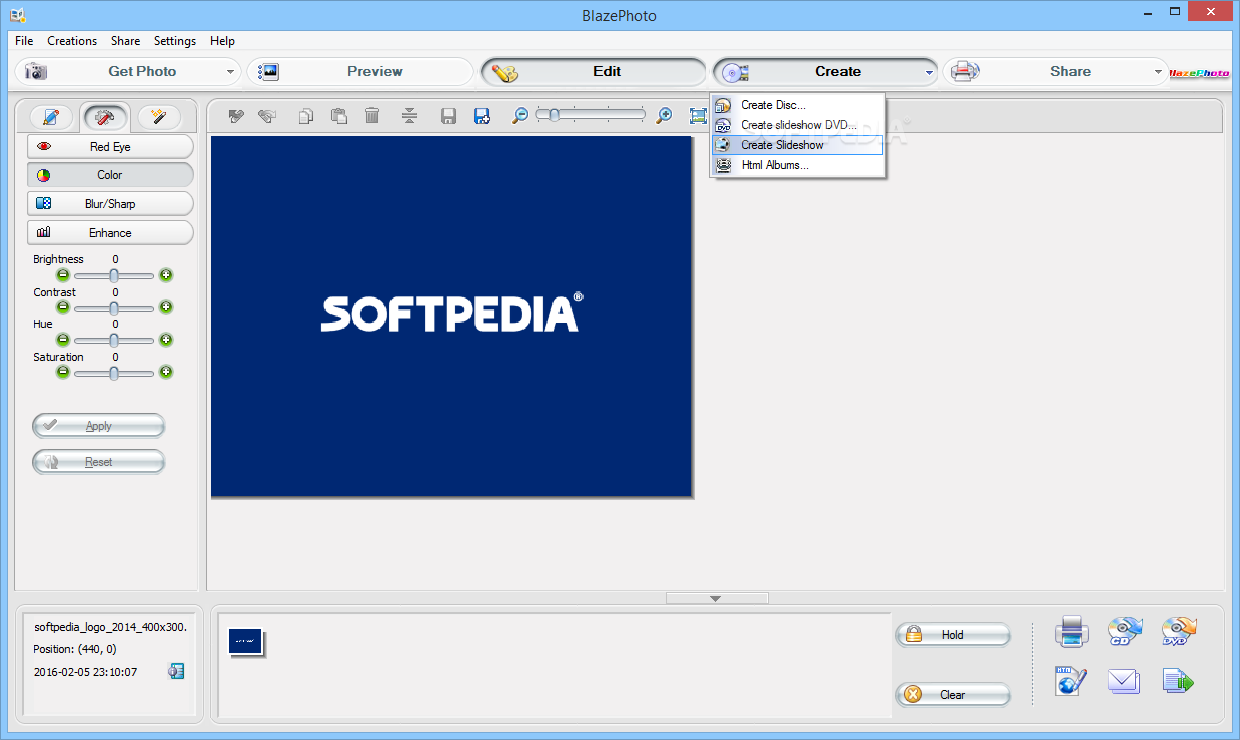Select the Softpedia photo thumbnail in tray
The height and width of the screenshot is (740, 1240).
[x=245, y=641]
